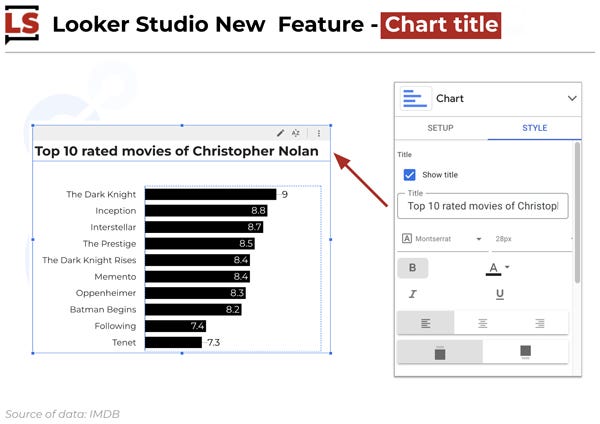This screenshot has height=424, width=600.
Task: Open the three-dot more options menu on chart
Action: [318, 133]
